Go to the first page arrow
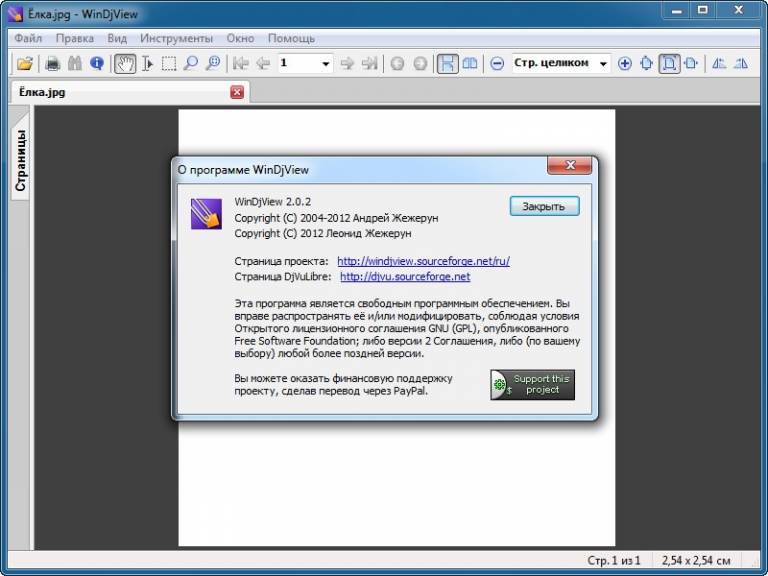The width and height of the screenshot is (768, 576). [x=240, y=63]
